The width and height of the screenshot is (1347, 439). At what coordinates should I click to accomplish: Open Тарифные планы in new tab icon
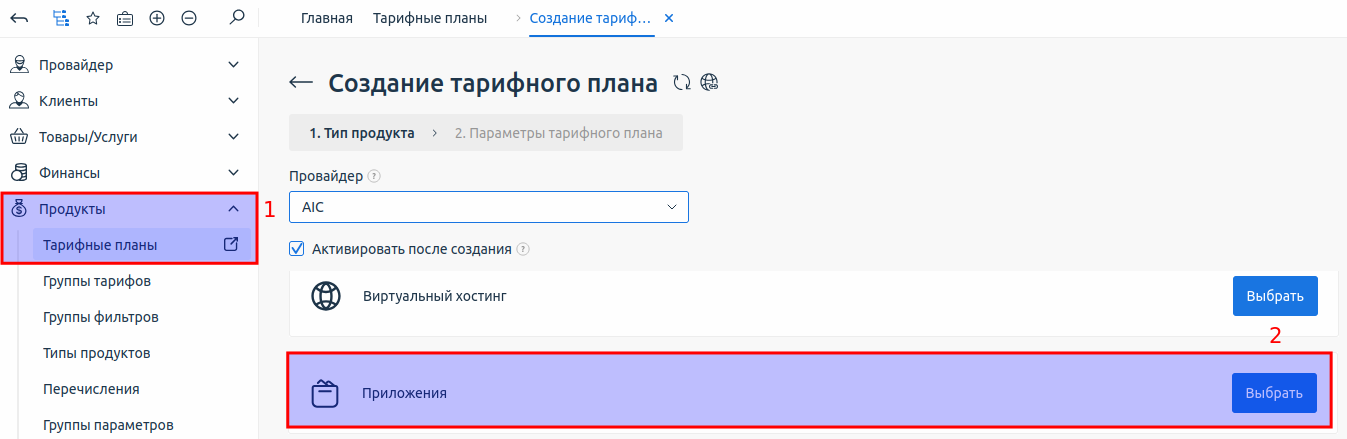tap(230, 244)
